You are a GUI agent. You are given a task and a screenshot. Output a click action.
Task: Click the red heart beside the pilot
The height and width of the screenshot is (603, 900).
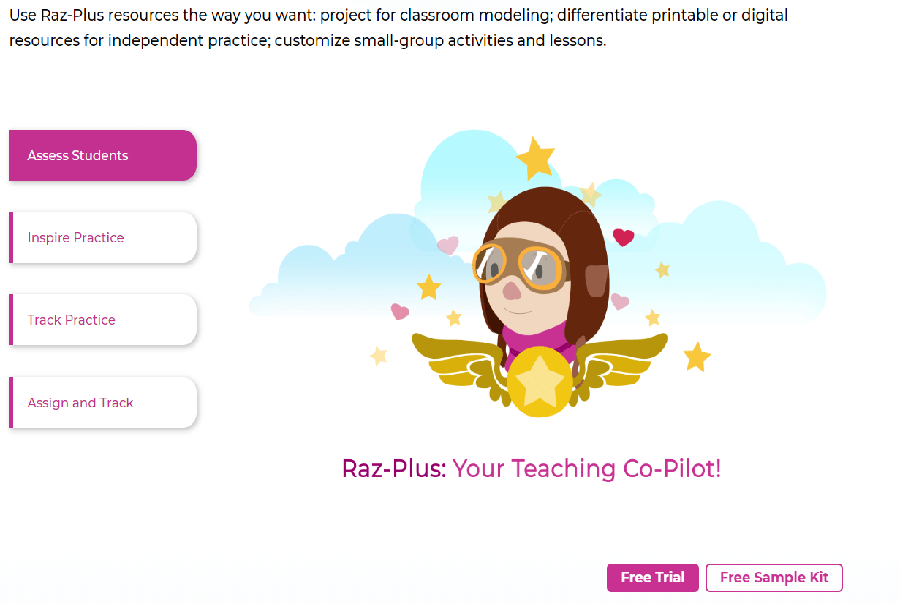click(x=623, y=237)
